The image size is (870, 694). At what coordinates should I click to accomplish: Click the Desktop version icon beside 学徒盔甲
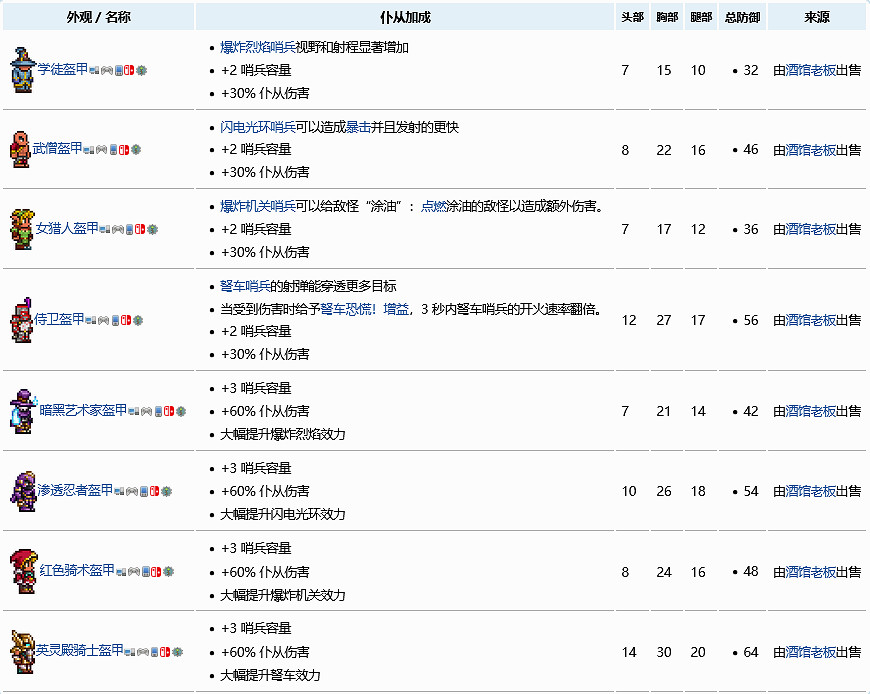point(93,70)
